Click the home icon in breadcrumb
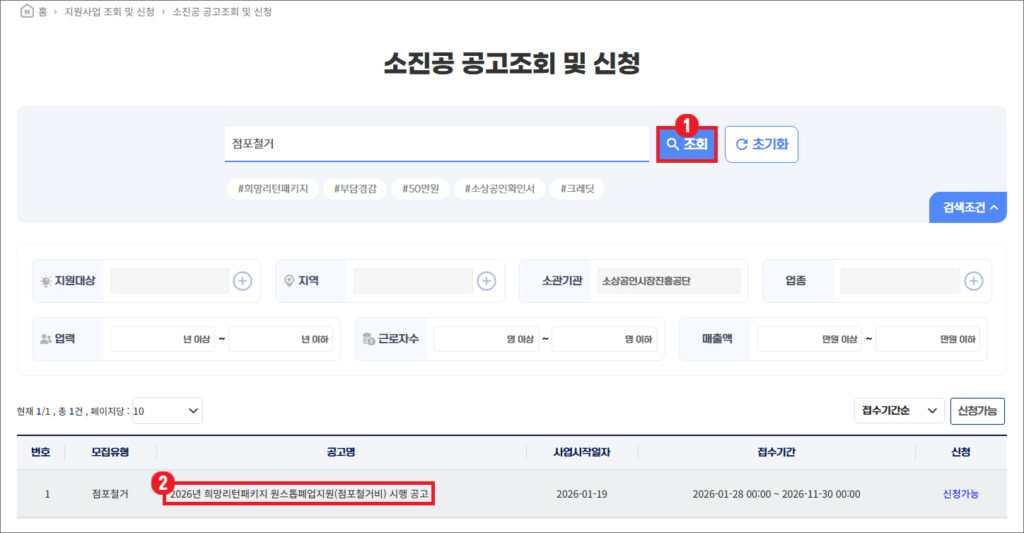This screenshot has width=1024, height=533. click(27, 12)
